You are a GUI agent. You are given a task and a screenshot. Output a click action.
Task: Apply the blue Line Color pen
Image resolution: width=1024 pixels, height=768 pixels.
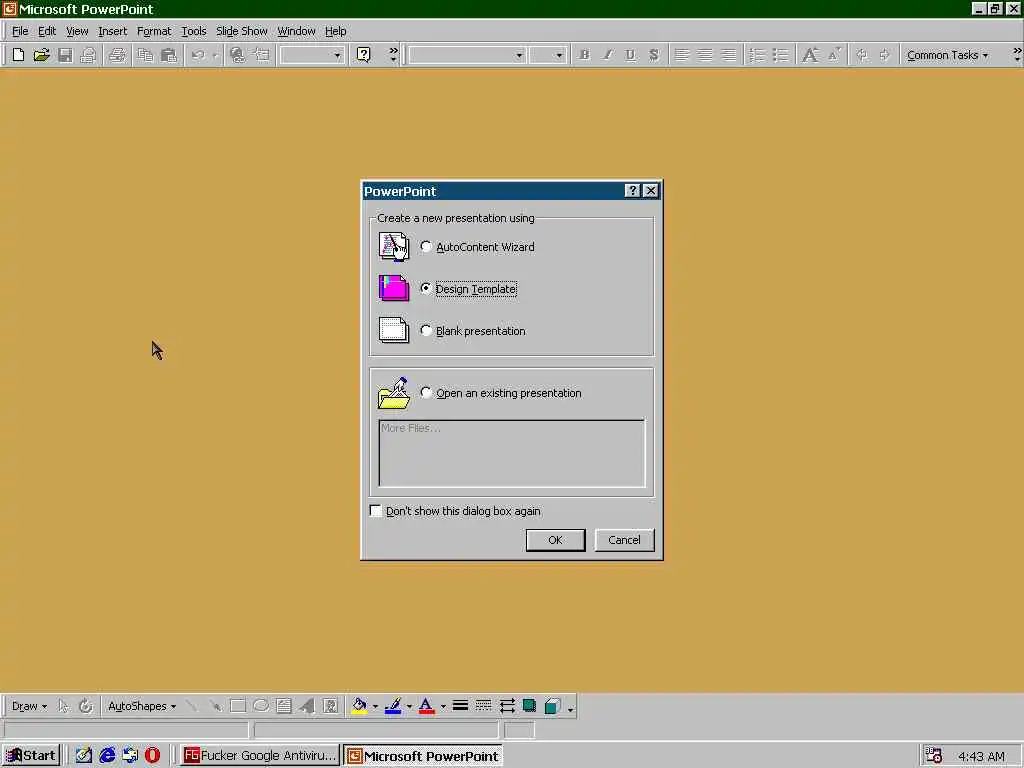click(x=393, y=706)
